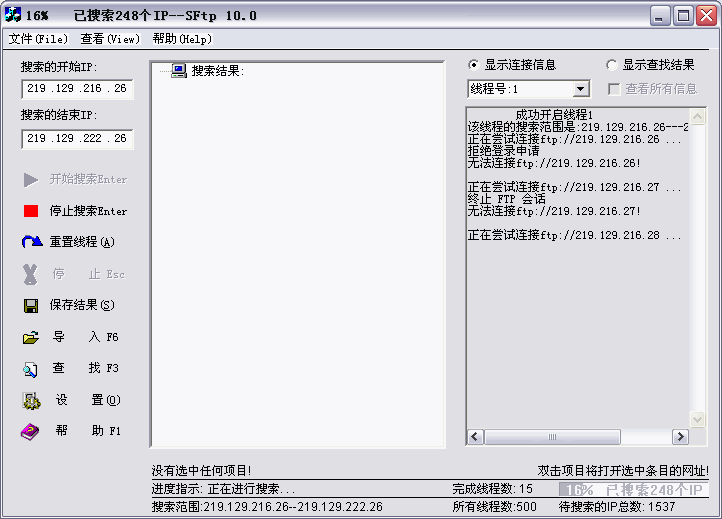Open the 文件(File) menu
Viewport: 722px width, 519px height.
(x=38, y=39)
